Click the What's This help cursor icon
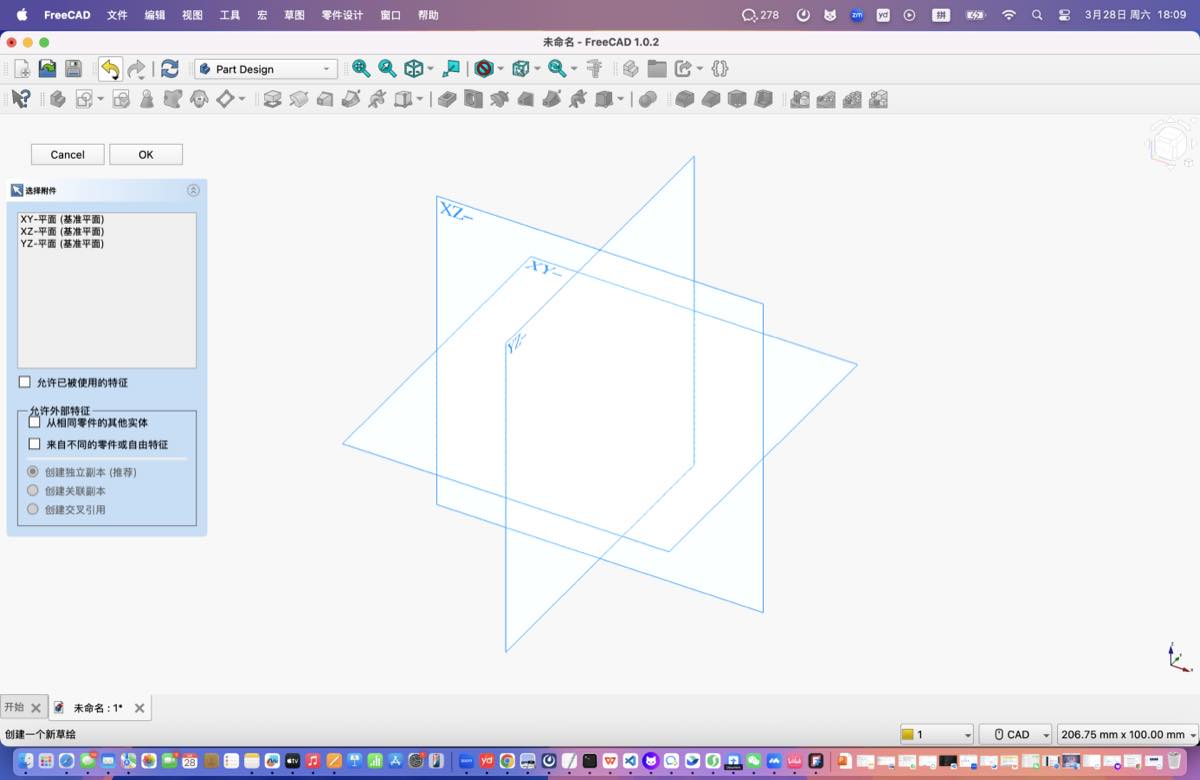 click(x=21, y=99)
